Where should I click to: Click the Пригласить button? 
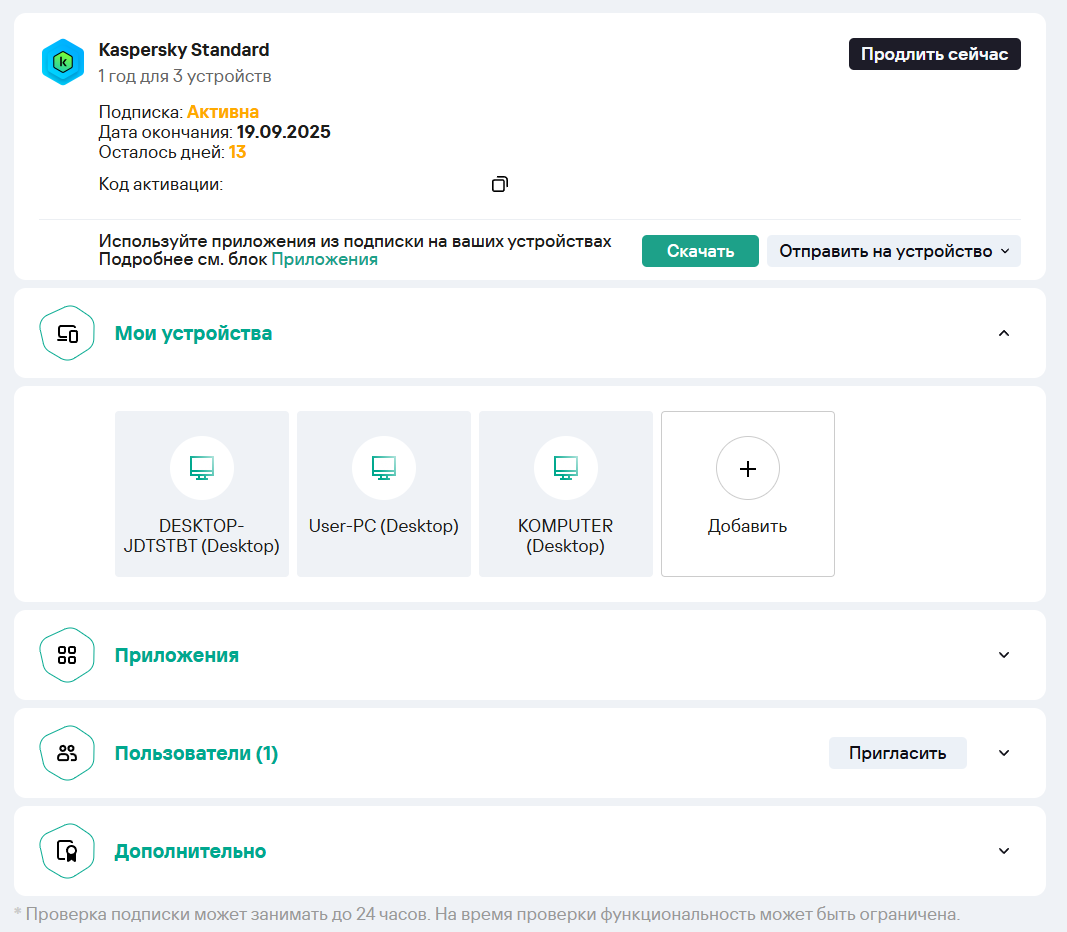[898, 753]
